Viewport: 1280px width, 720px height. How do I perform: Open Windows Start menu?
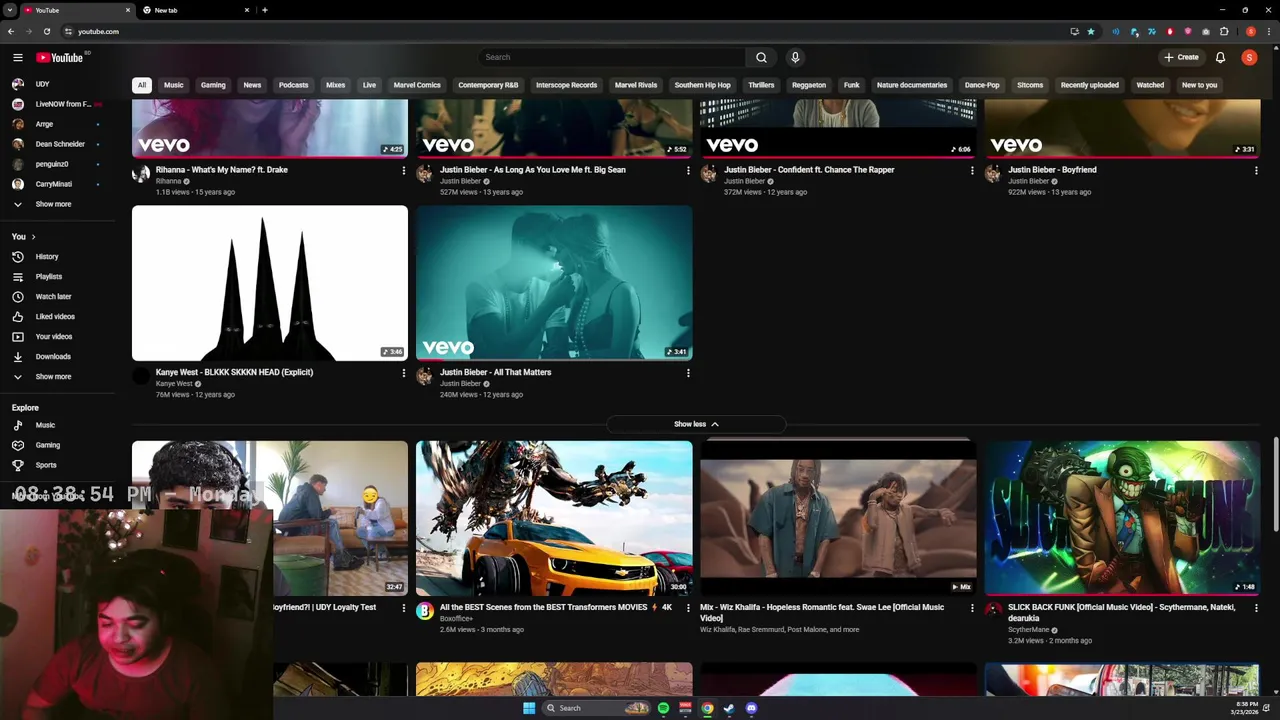pos(529,708)
